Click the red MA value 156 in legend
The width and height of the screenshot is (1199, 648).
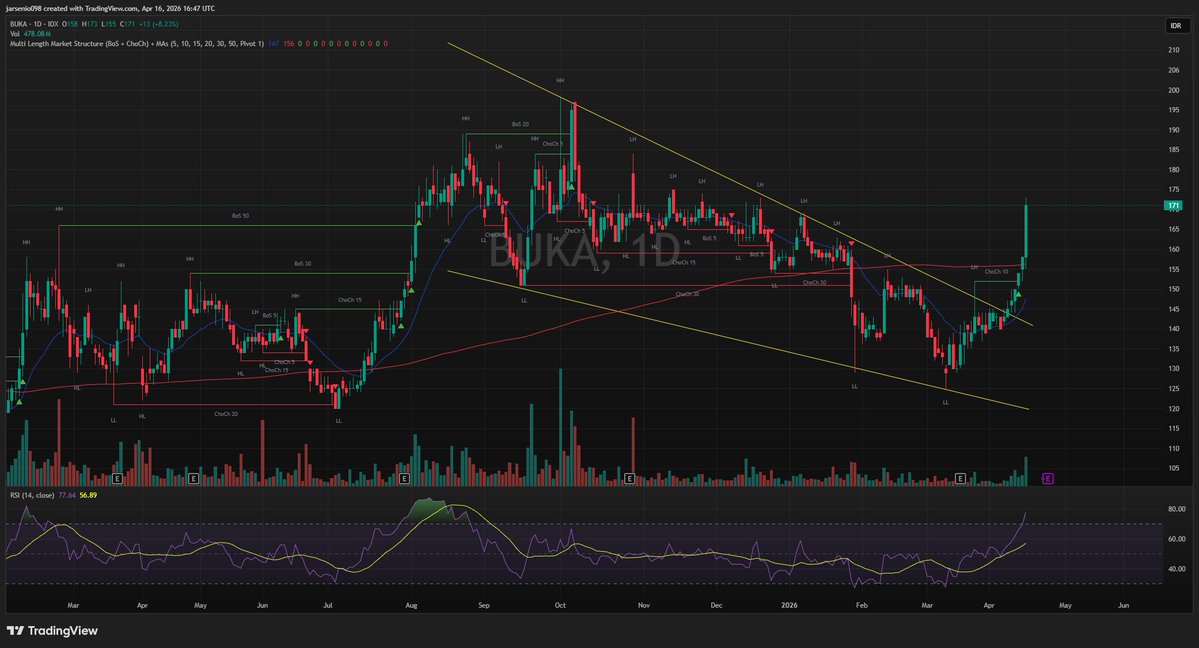click(x=288, y=44)
